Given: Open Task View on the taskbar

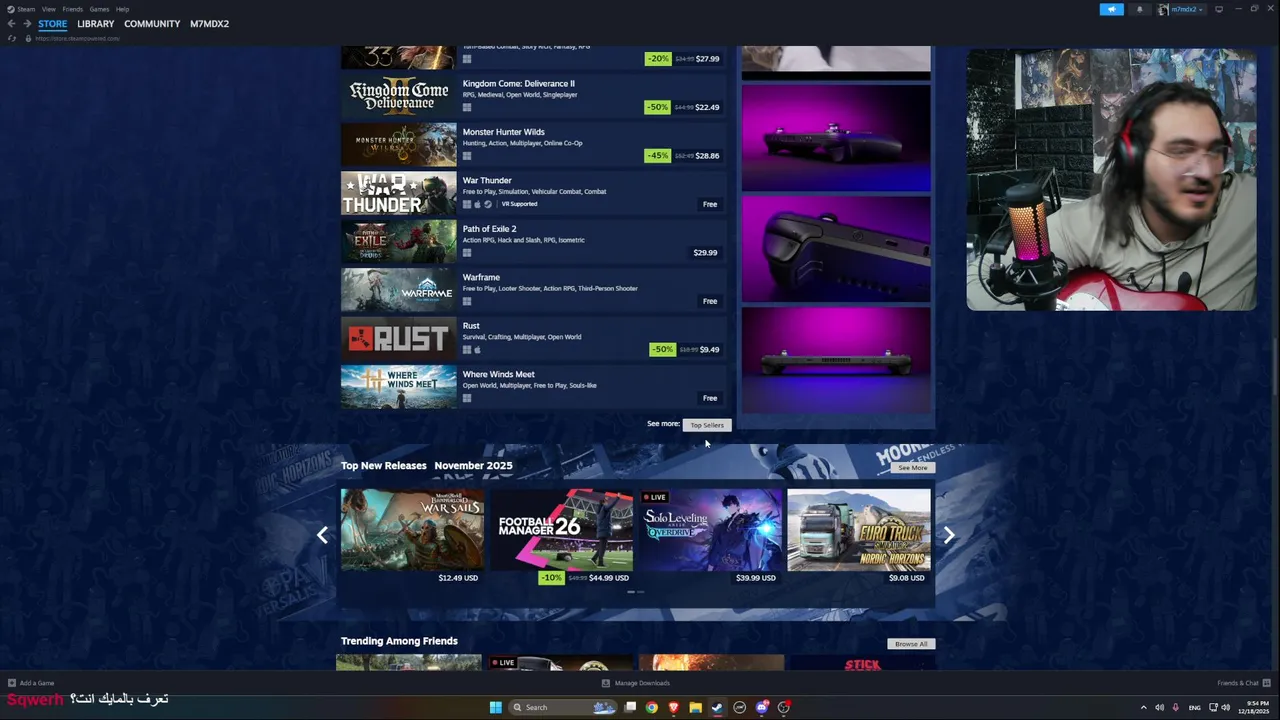Looking at the screenshot, I should point(630,707).
